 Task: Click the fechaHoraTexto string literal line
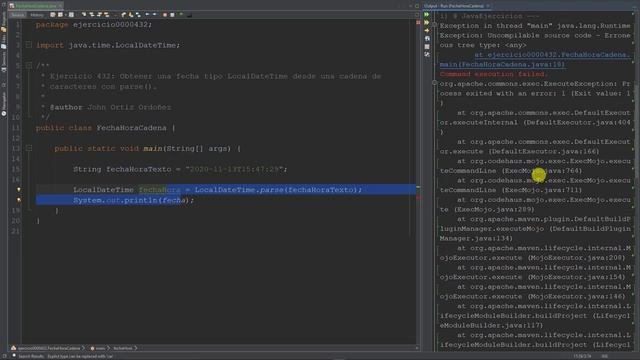point(180,169)
